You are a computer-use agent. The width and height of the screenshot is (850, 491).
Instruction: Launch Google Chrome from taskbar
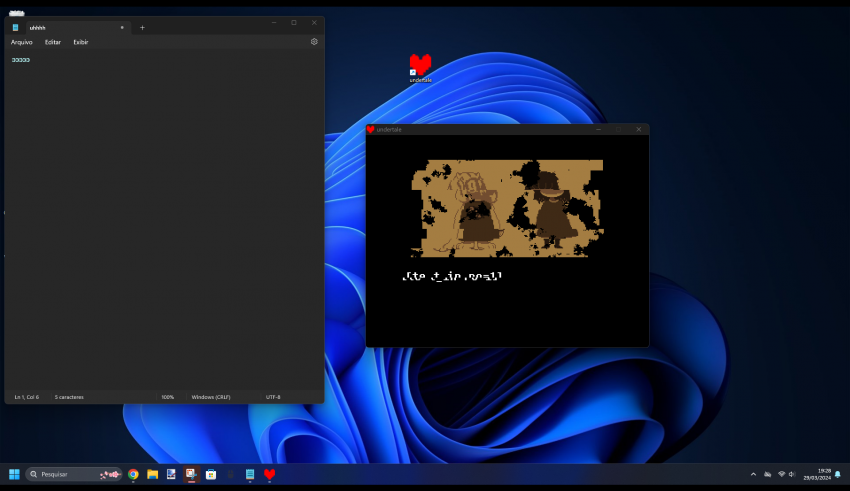click(x=133, y=474)
